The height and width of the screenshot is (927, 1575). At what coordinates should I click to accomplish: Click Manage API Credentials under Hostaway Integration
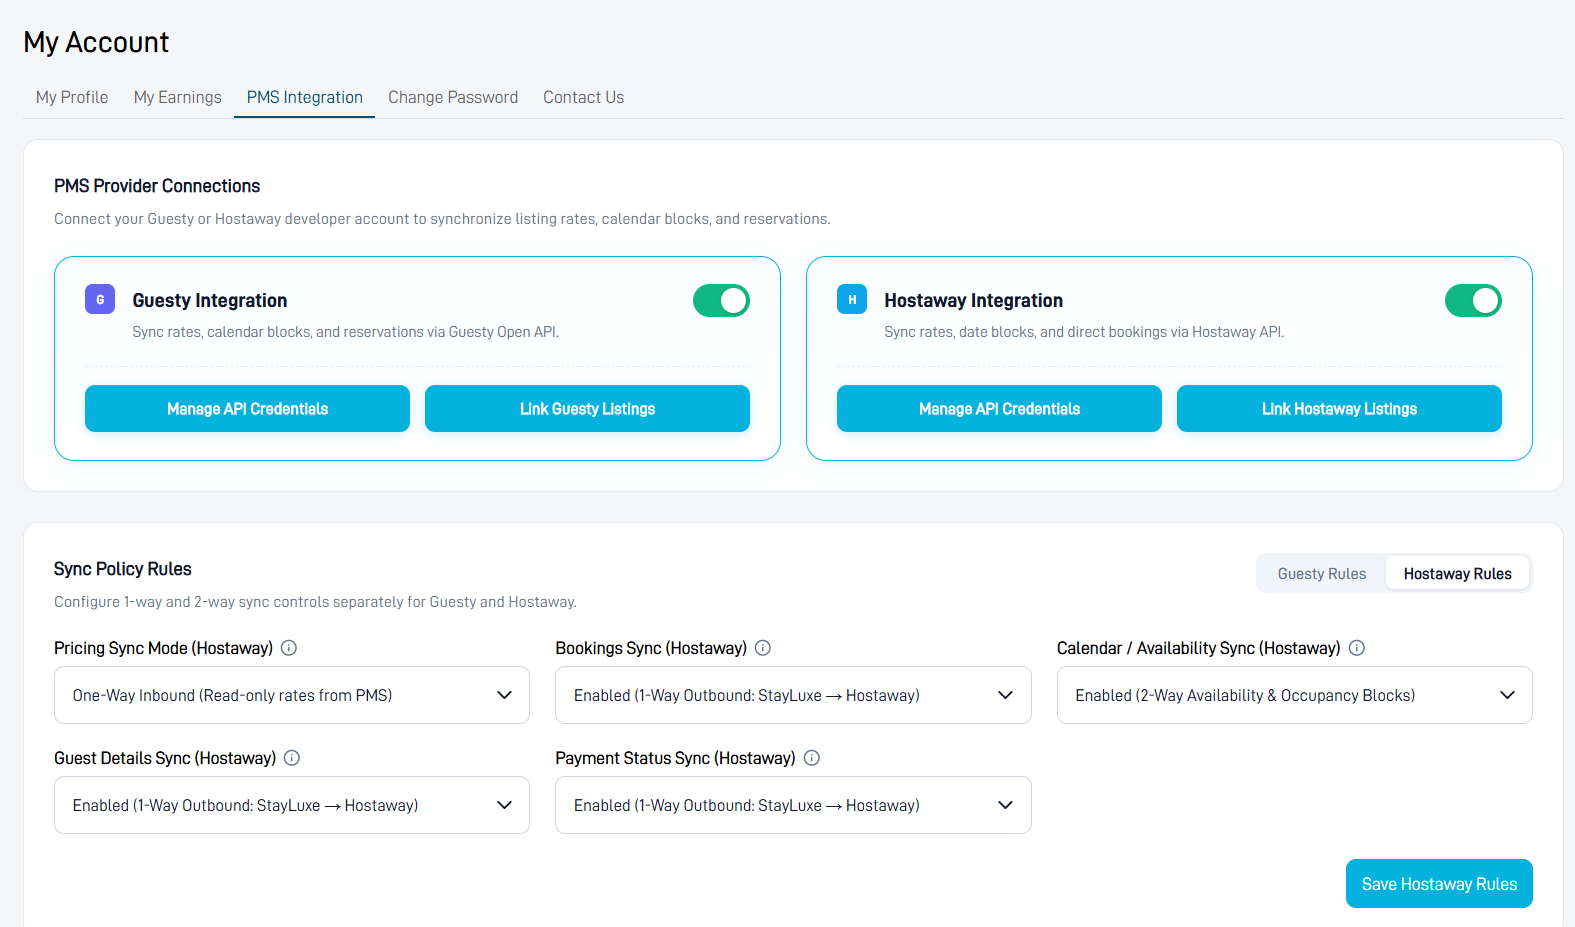pos(1000,409)
